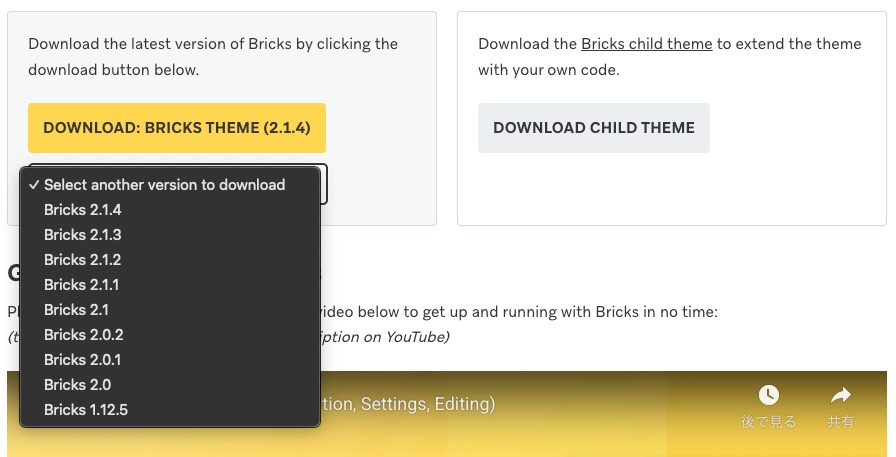Image resolution: width=896 pixels, height=457 pixels.
Task: Click the watch later clock icon
Action: coord(769,395)
